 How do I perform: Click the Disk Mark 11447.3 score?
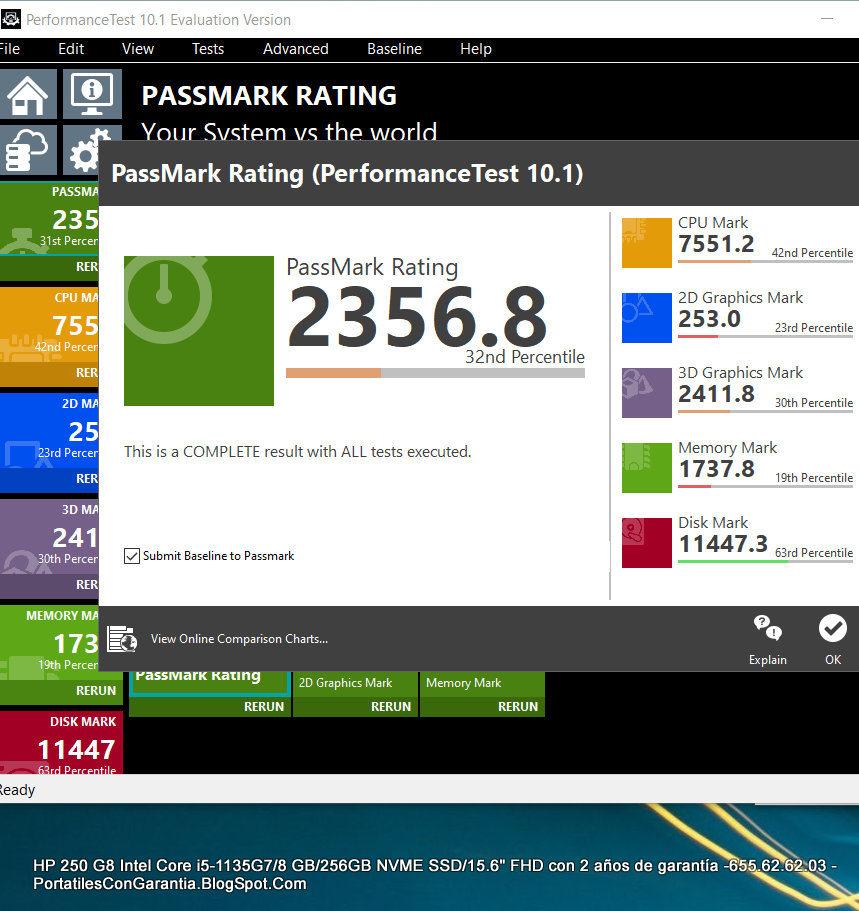[x=723, y=544]
